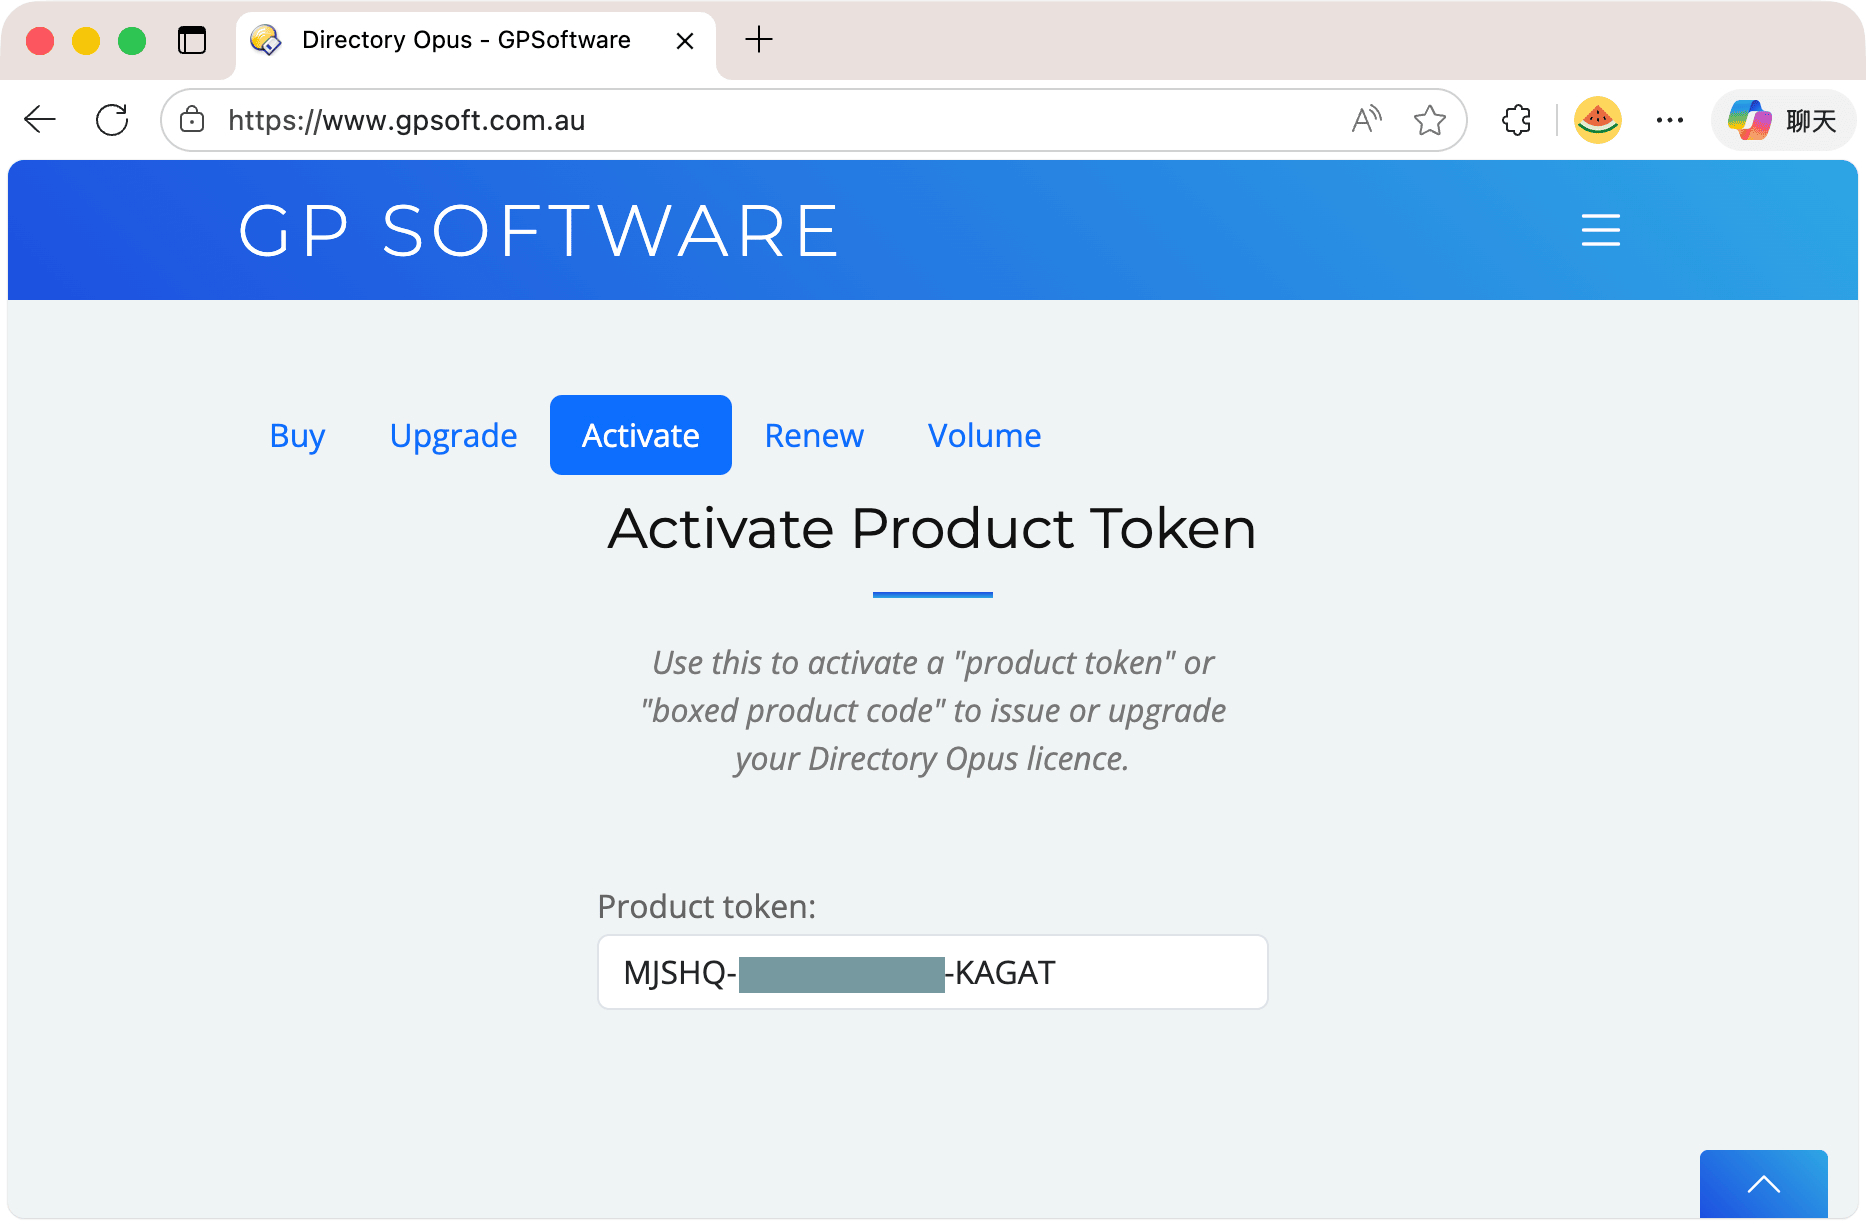
Task: Reload the page with refresh icon
Action: coord(112,120)
